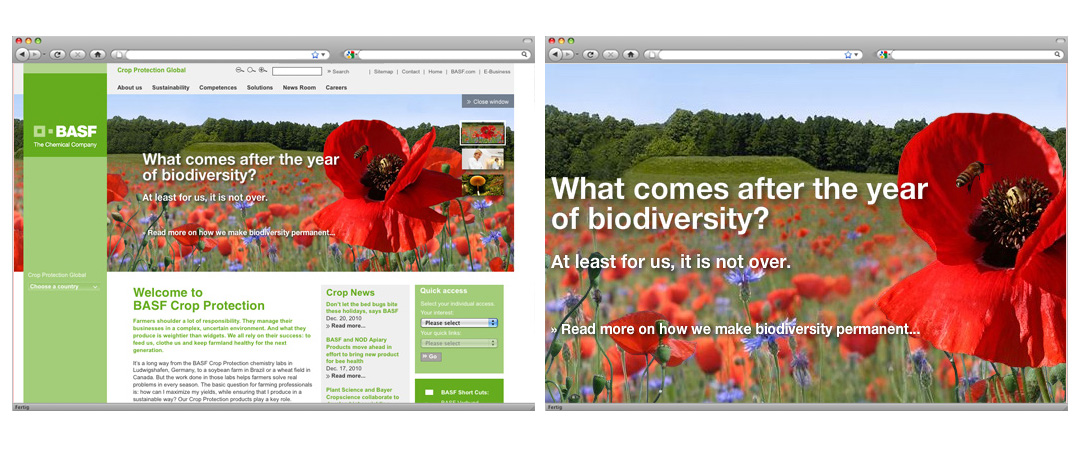Screen dimensions: 1080x468
Task: Open the Sitemap link
Action: [384, 71]
